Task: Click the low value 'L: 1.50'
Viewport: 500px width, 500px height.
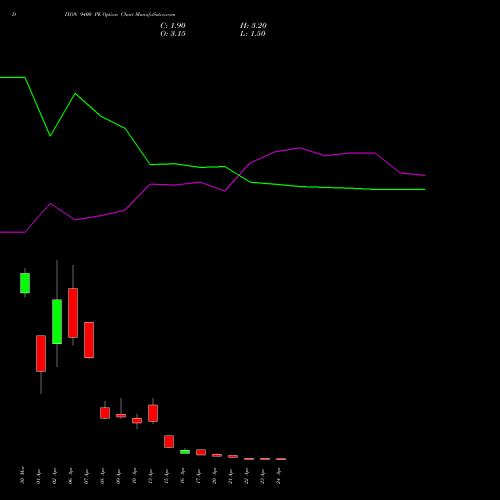Action: (x=253, y=34)
